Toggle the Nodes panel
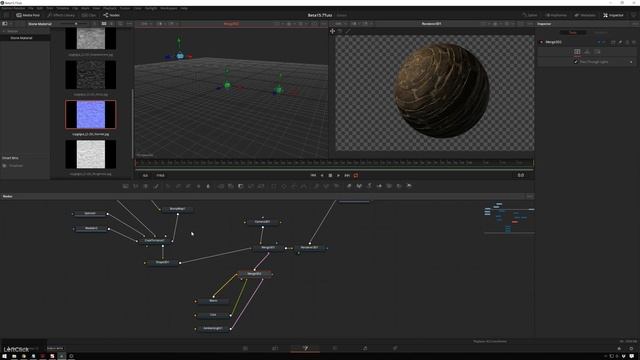640x360 pixels. coord(111,15)
